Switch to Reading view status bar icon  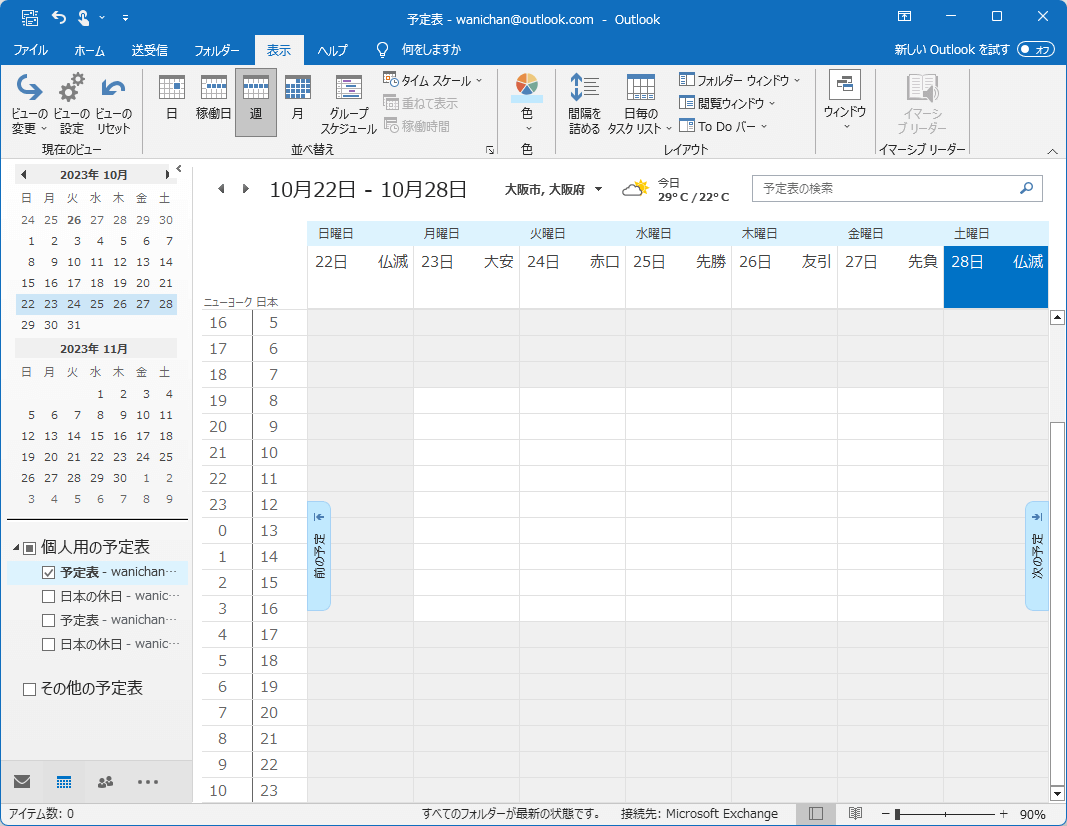click(855, 813)
